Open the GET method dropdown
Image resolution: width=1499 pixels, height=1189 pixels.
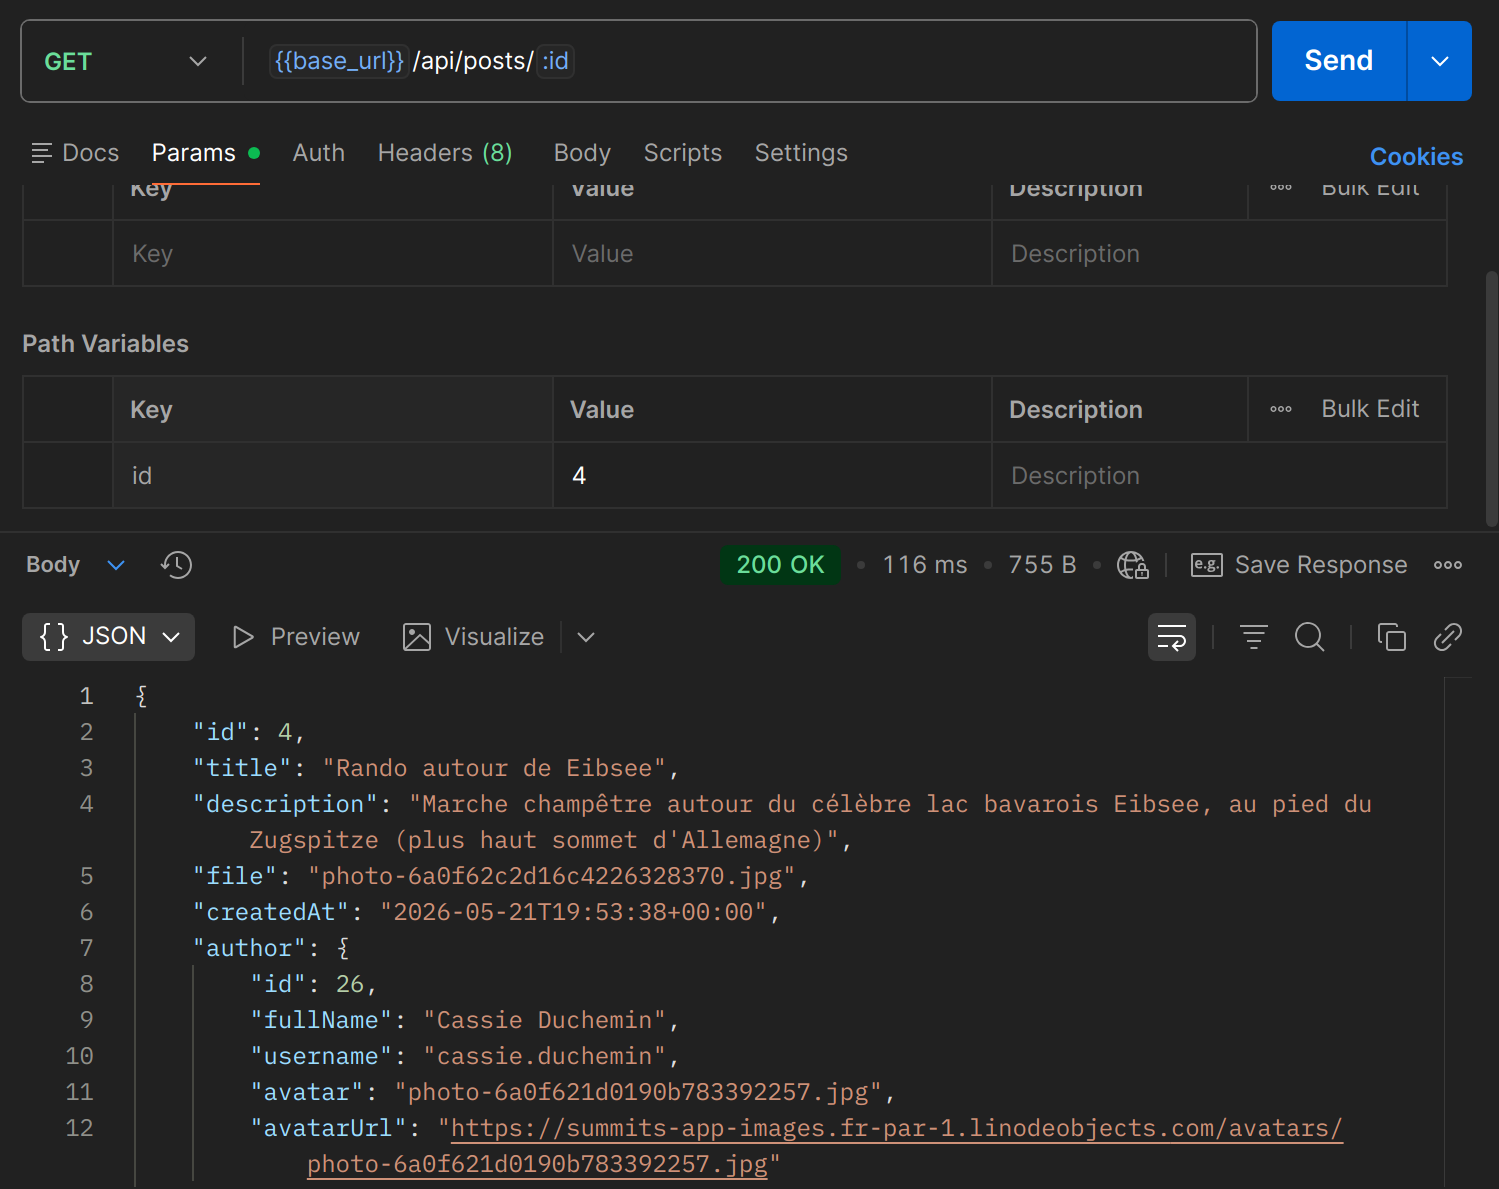click(x=125, y=61)
